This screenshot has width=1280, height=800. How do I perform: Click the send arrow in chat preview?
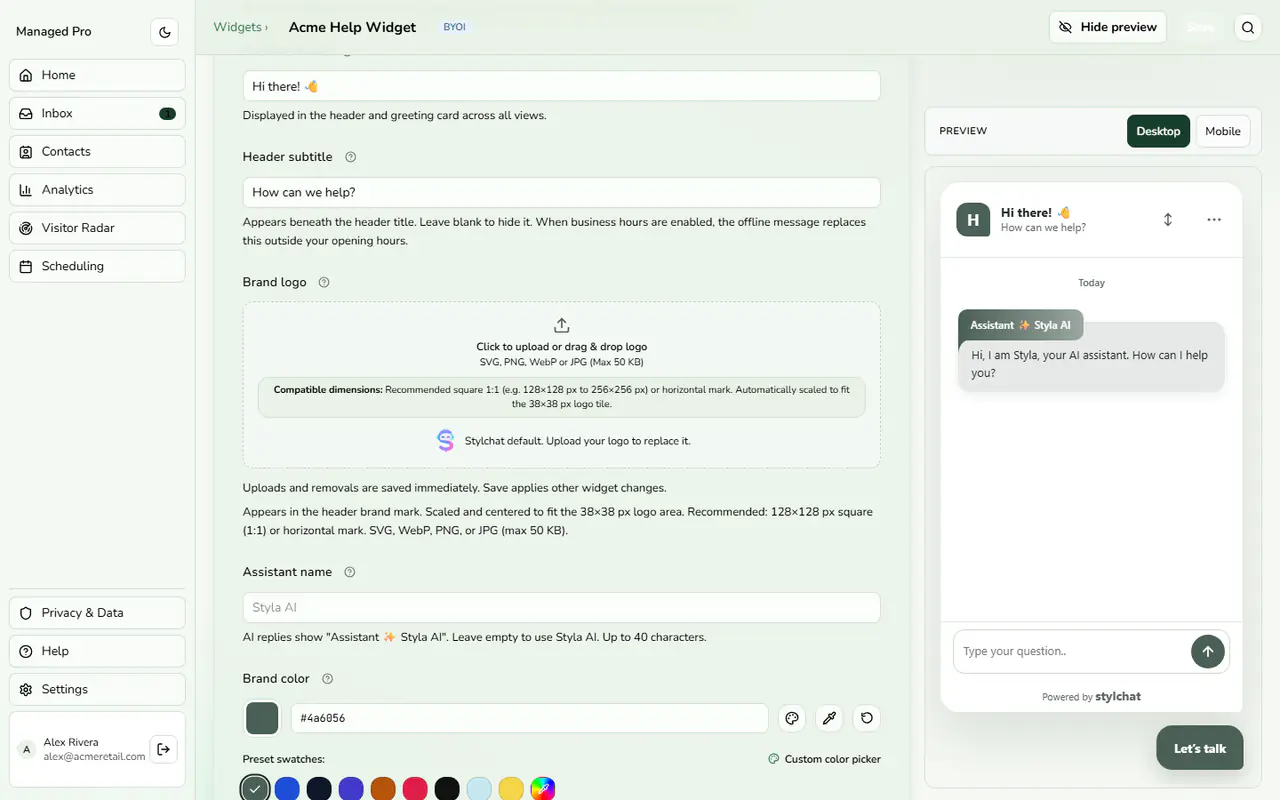pyautogui.click(x=1207, y=651)
